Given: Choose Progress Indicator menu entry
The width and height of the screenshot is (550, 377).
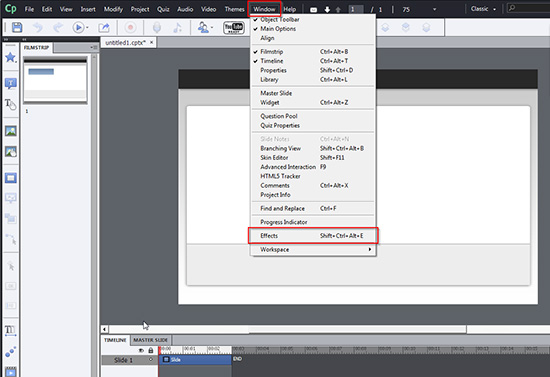Looking at the screenshot, I should [312, 222].
